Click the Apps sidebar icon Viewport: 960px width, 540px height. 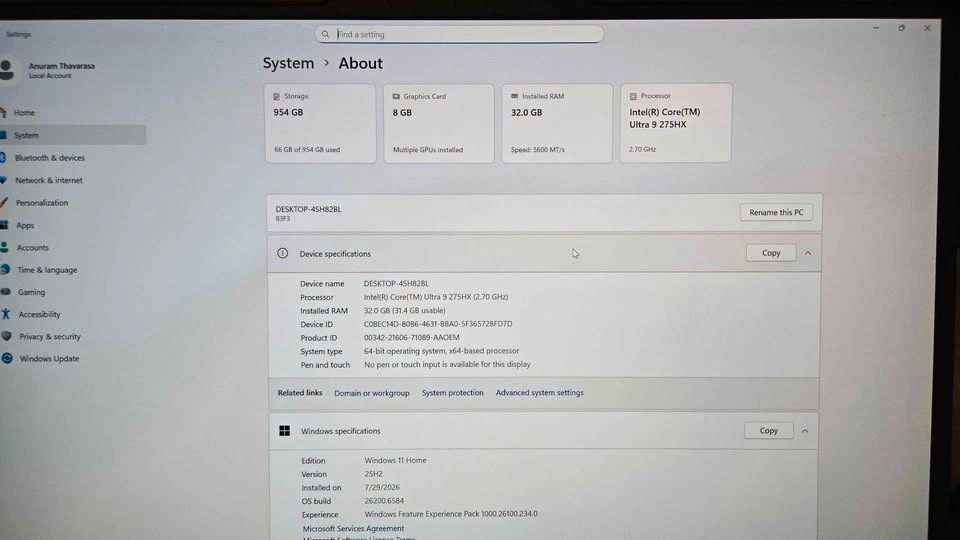coord(4,225)
